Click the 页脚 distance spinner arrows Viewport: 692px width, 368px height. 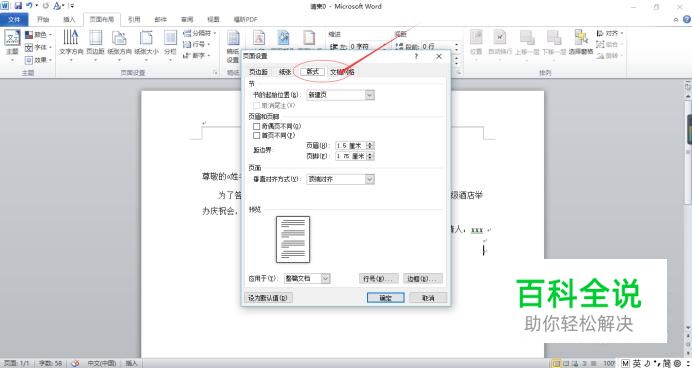pyautogui.click(x=370, y=156)
